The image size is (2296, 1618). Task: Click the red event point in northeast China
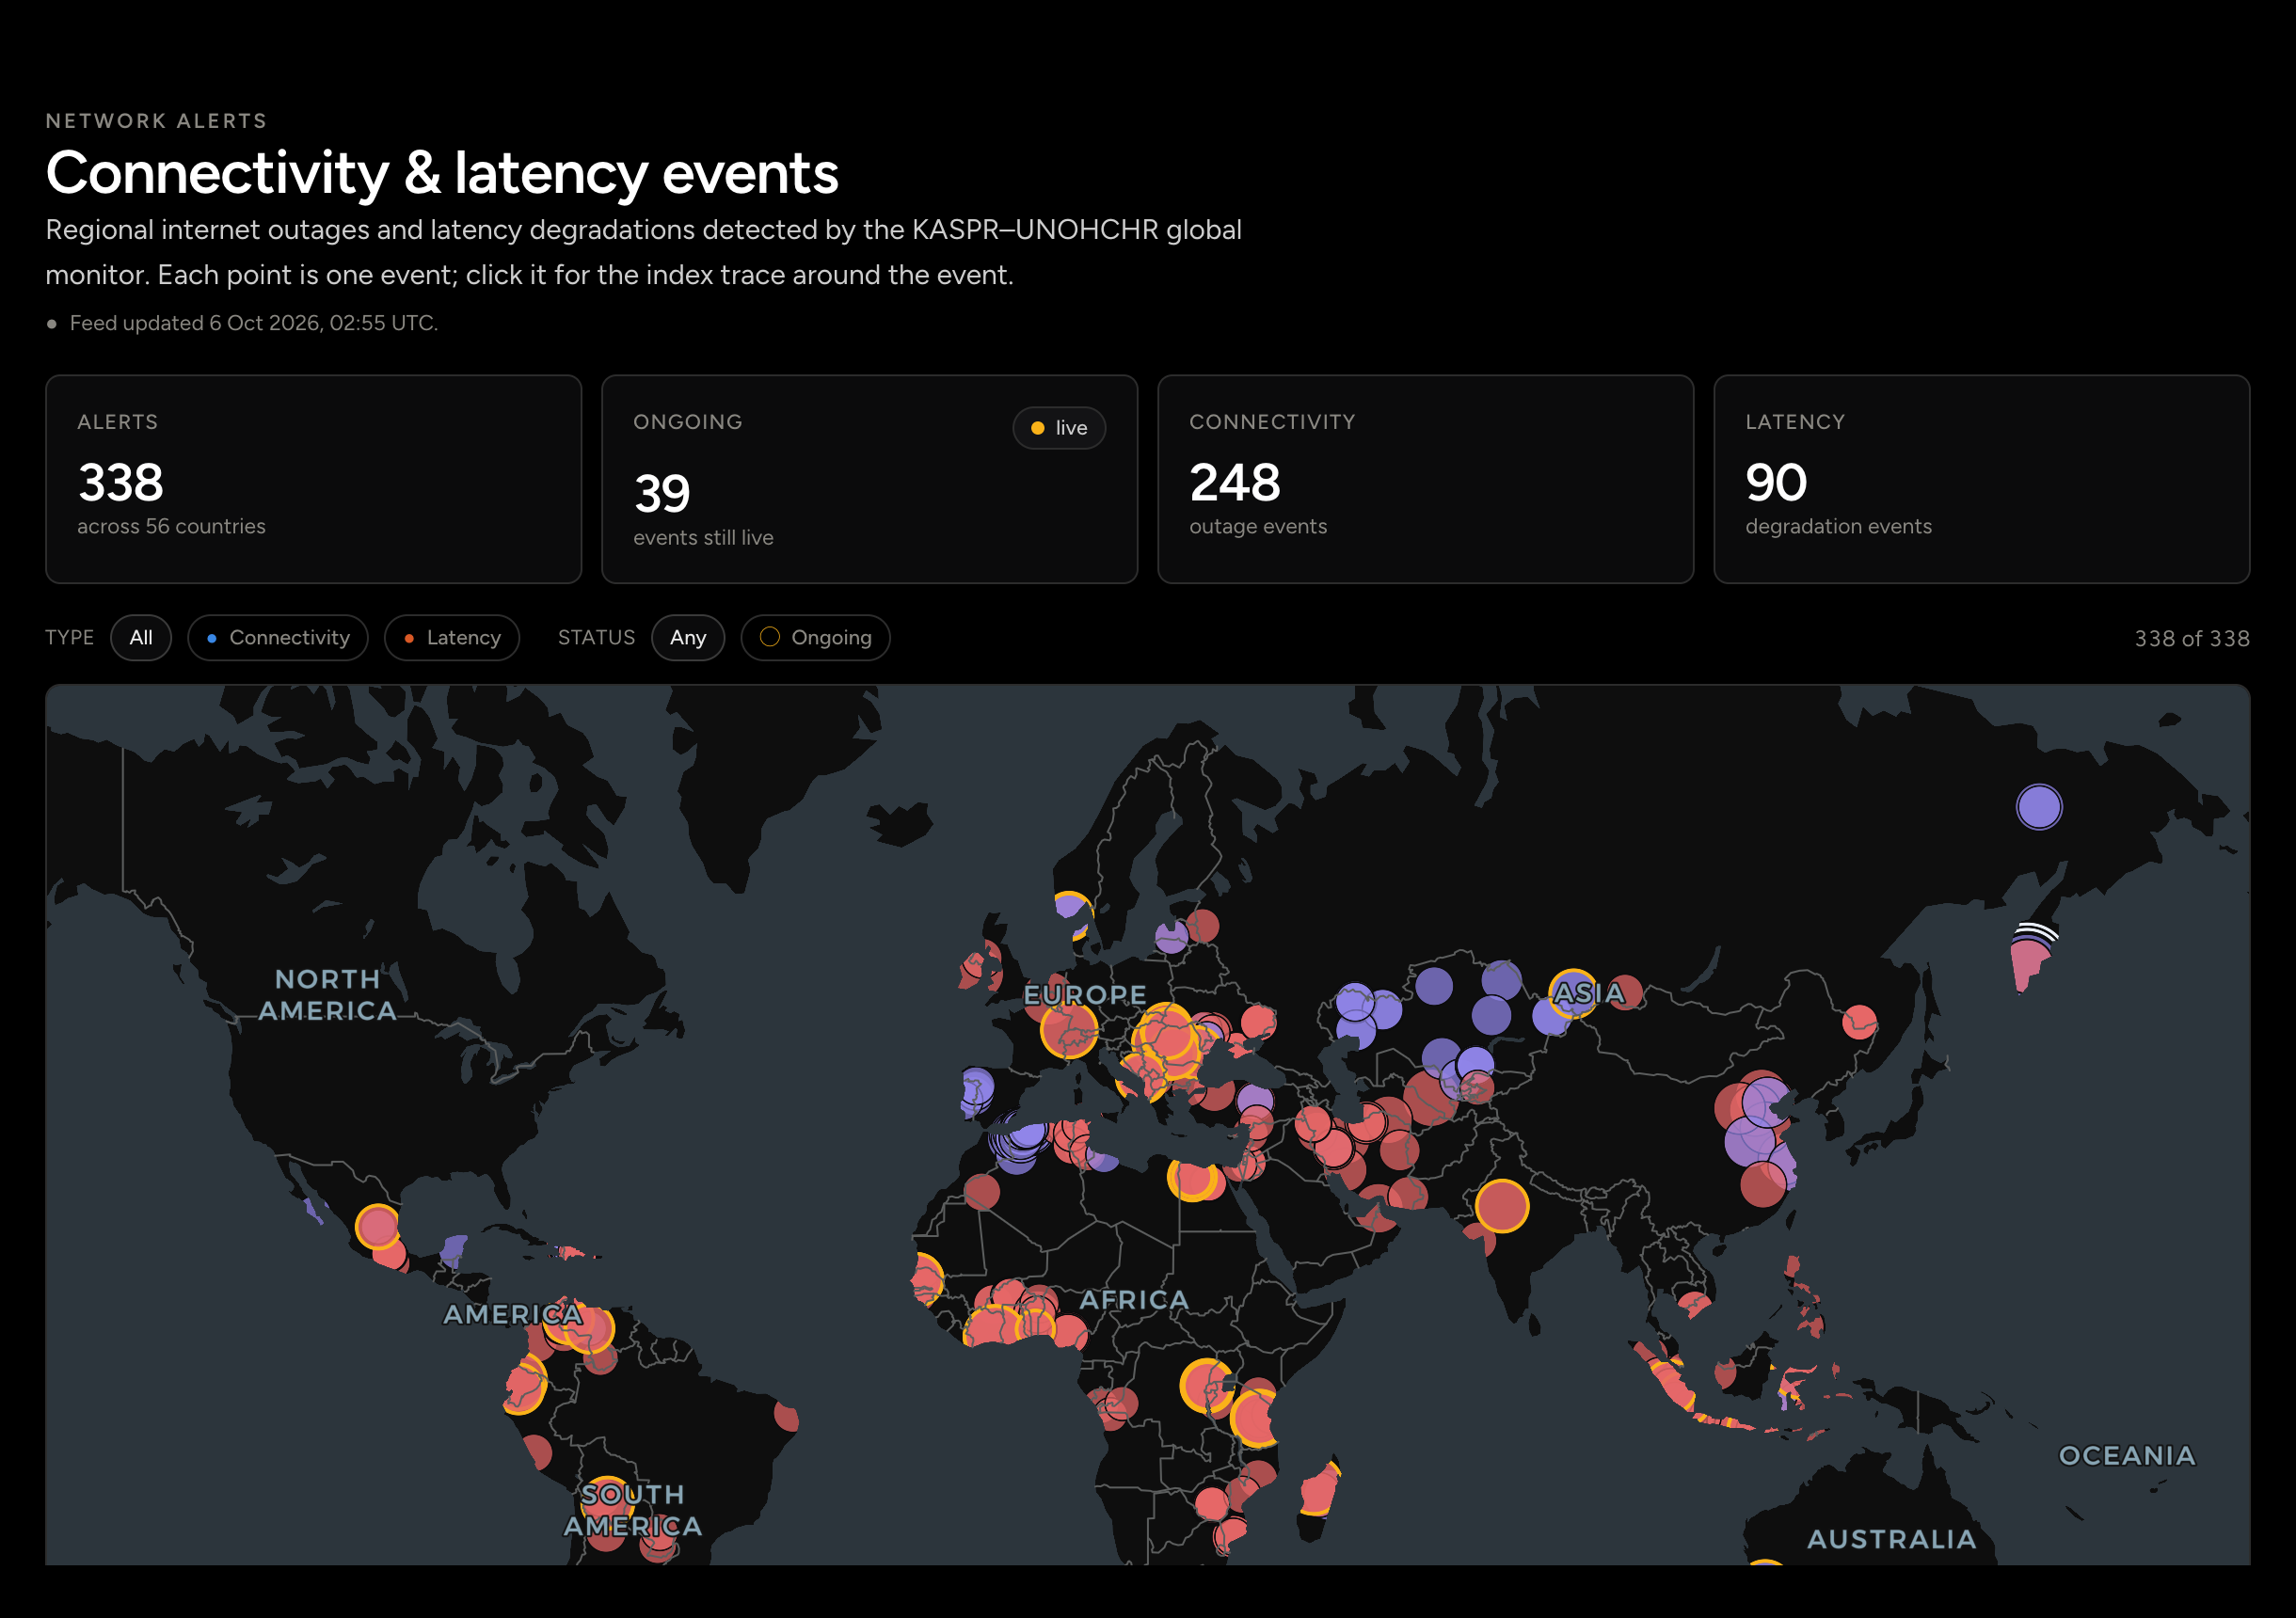coord(1860,1022)
